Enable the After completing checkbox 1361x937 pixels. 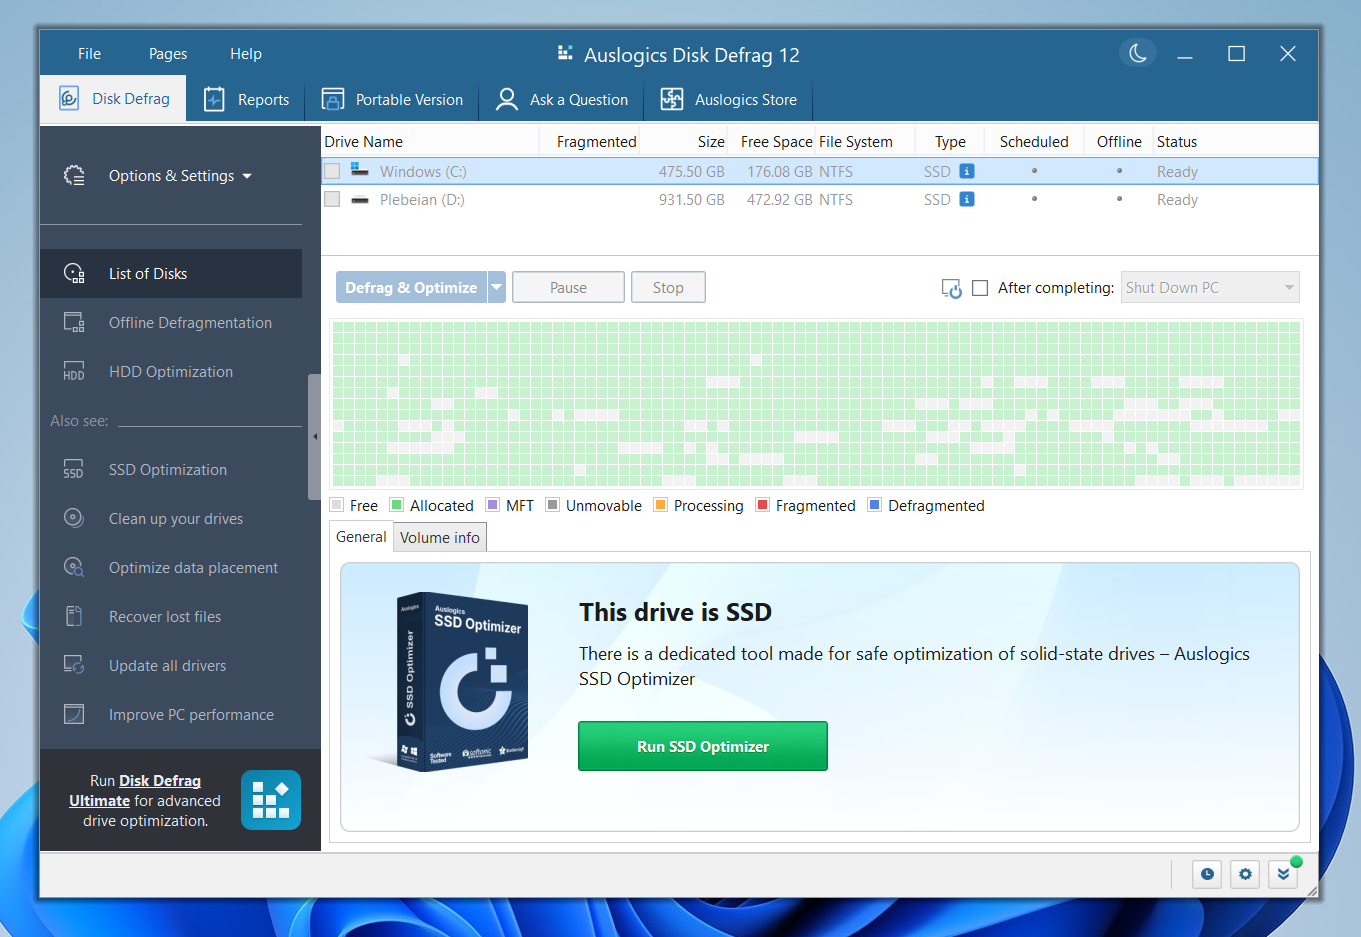tap(980, 287)
